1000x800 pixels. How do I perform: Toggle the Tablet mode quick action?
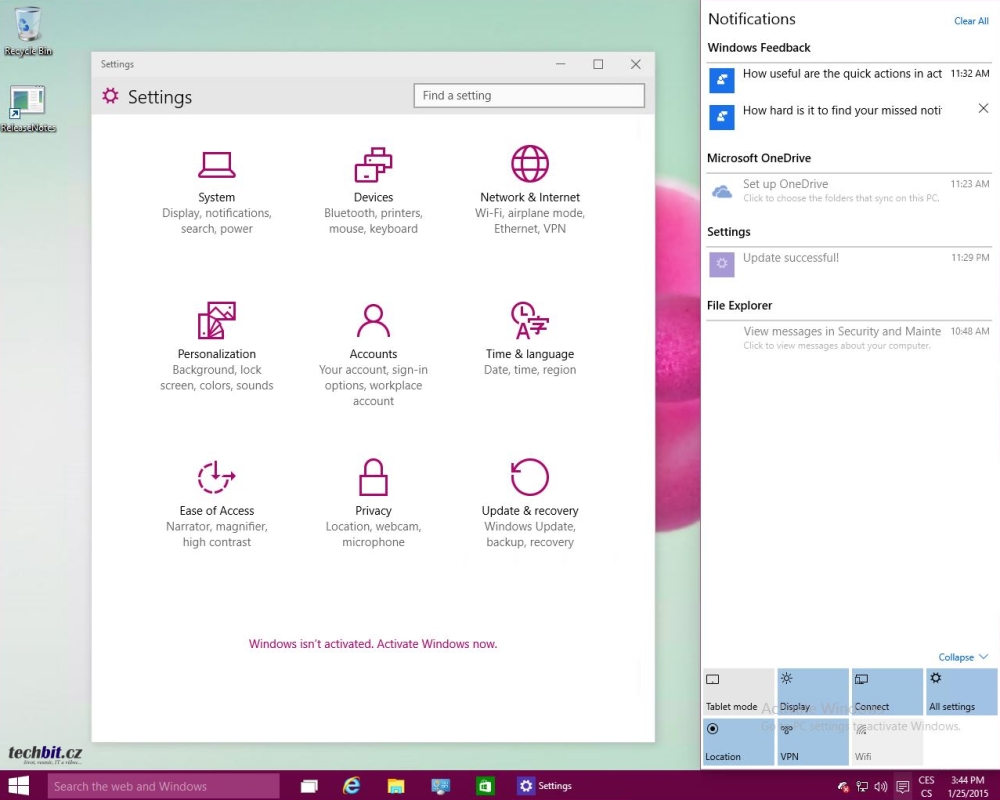738,692
